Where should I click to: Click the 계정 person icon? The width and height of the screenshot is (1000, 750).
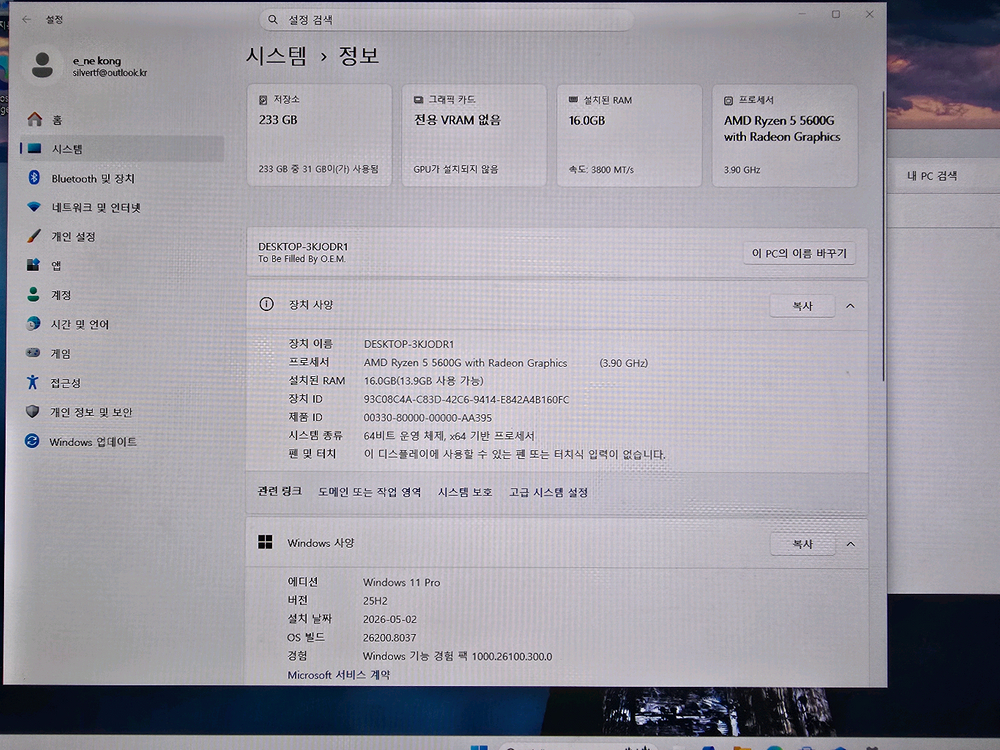pos(33,294)
